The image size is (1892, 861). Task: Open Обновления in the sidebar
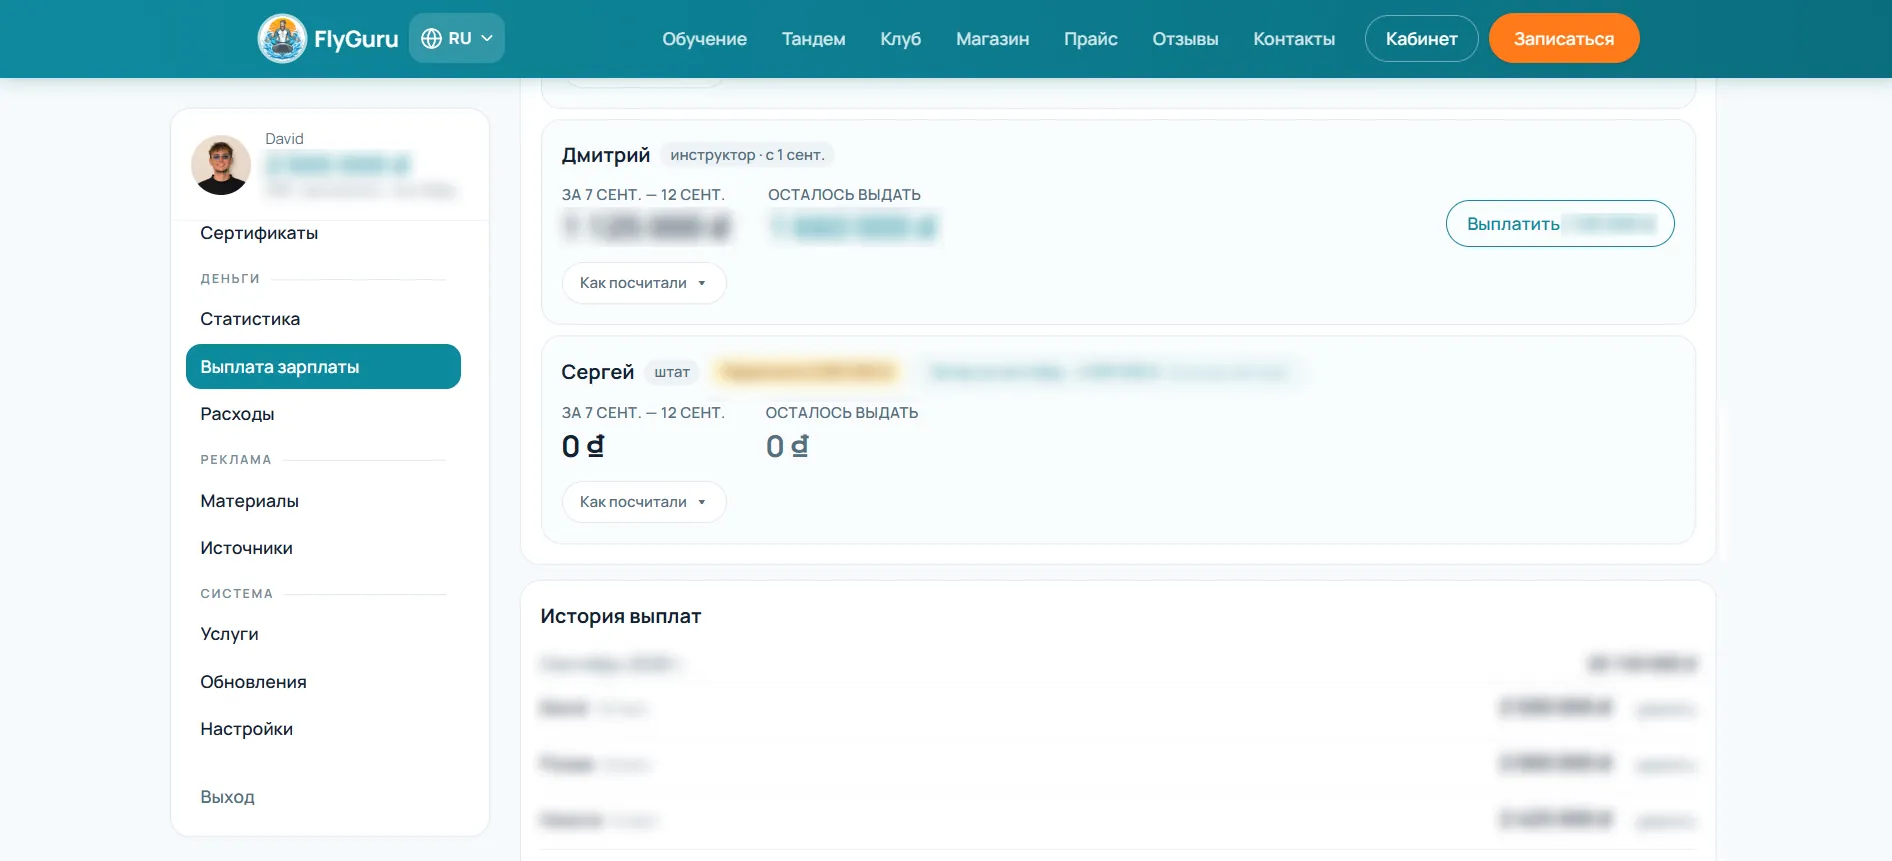click(x=253, y=682)
